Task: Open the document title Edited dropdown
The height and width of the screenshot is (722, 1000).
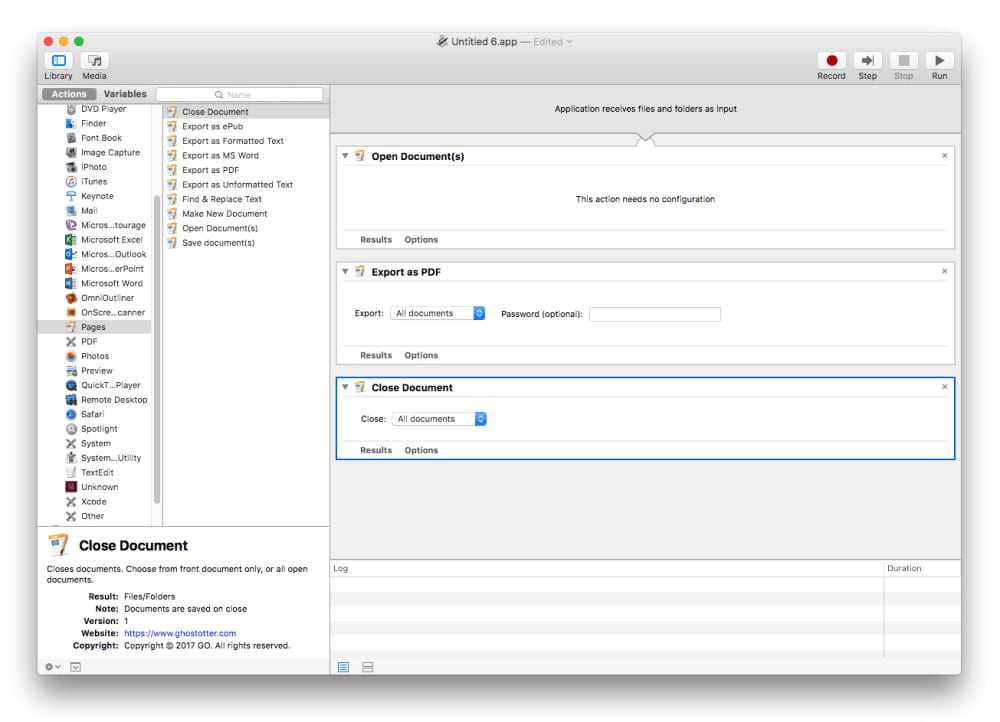Action: (x=553, y=42)
